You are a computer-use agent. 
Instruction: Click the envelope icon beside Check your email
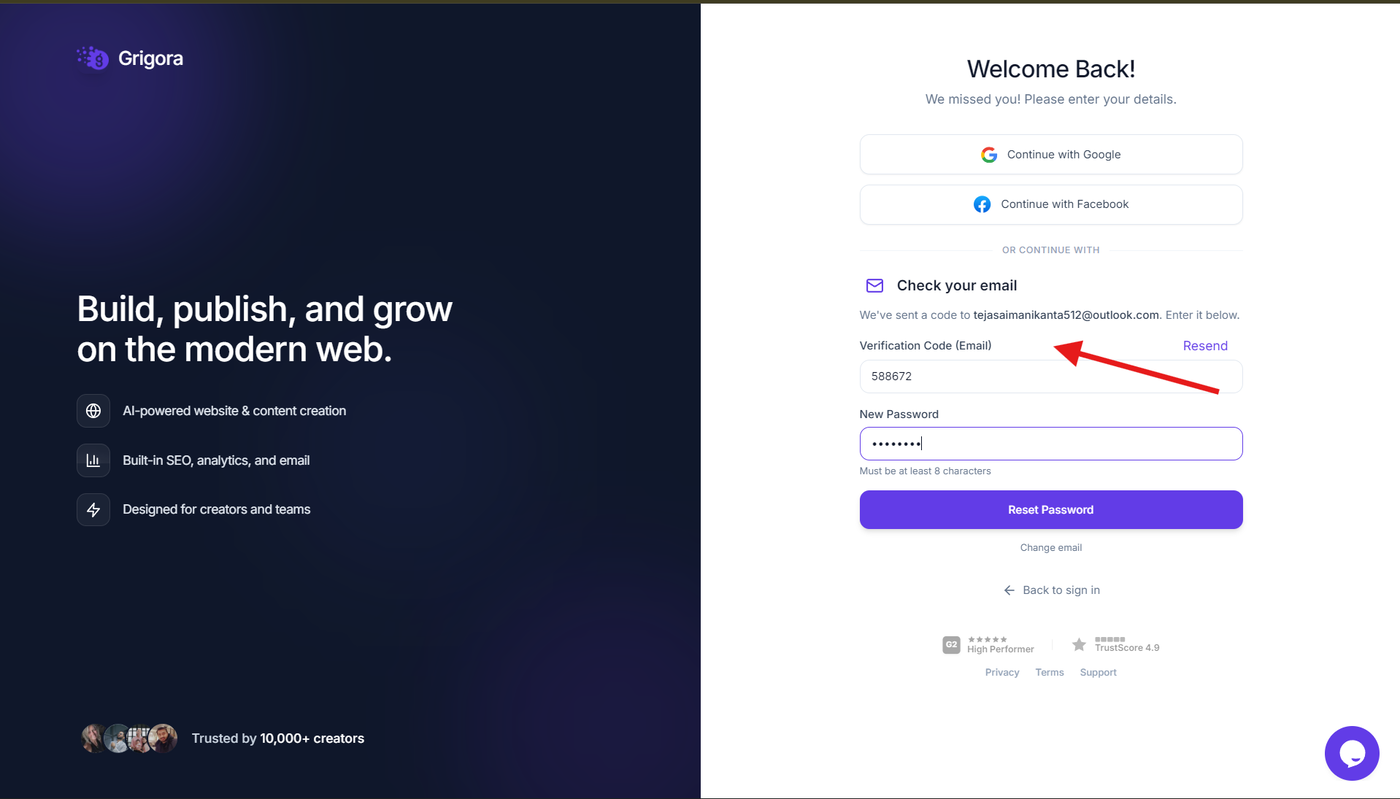click(x=874, y=286)
